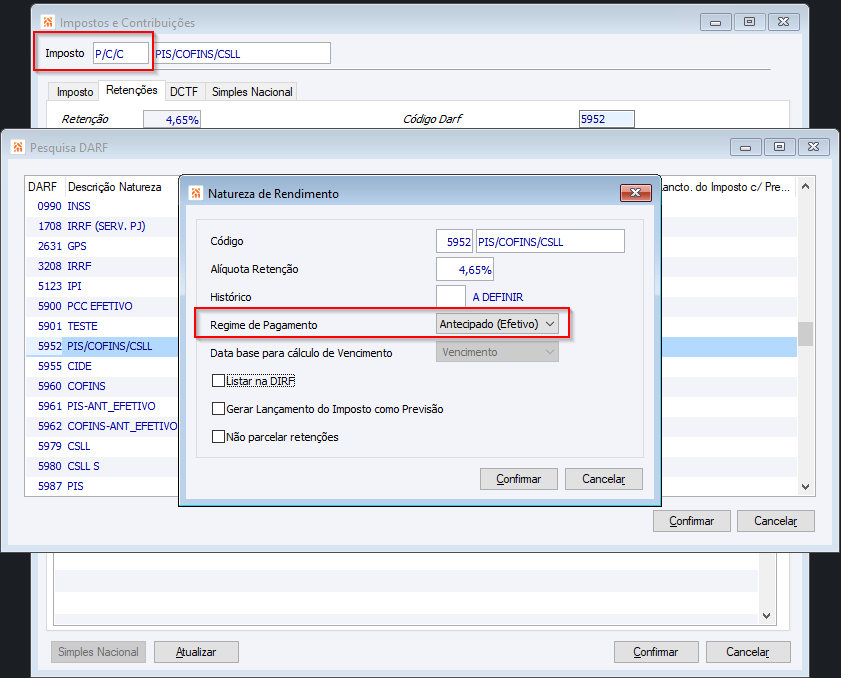
Task: Click Confirmar in Impostos e Contribuições window
Action: [x=656, y=652]
